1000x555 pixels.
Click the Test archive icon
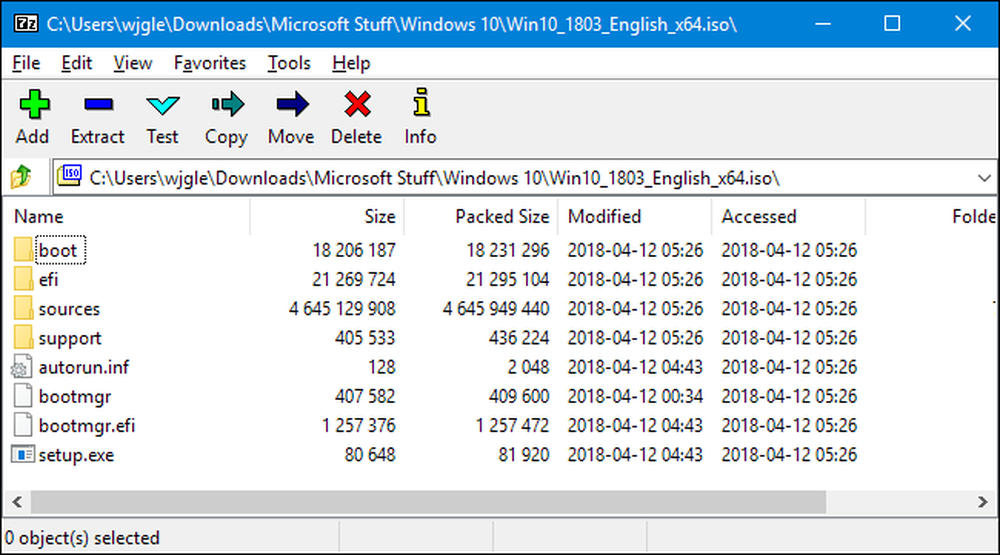pyautogui.click(x=163, y=105)
